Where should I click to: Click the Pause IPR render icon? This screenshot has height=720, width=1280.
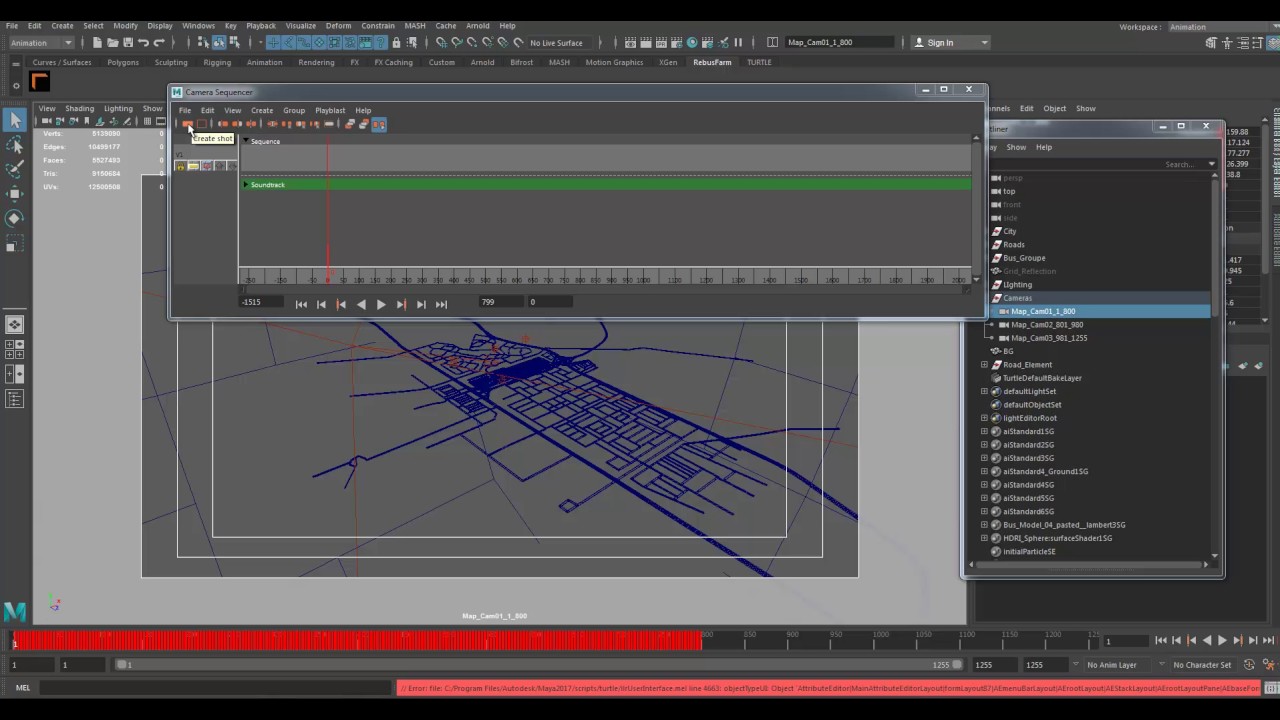tap(738, 42)
